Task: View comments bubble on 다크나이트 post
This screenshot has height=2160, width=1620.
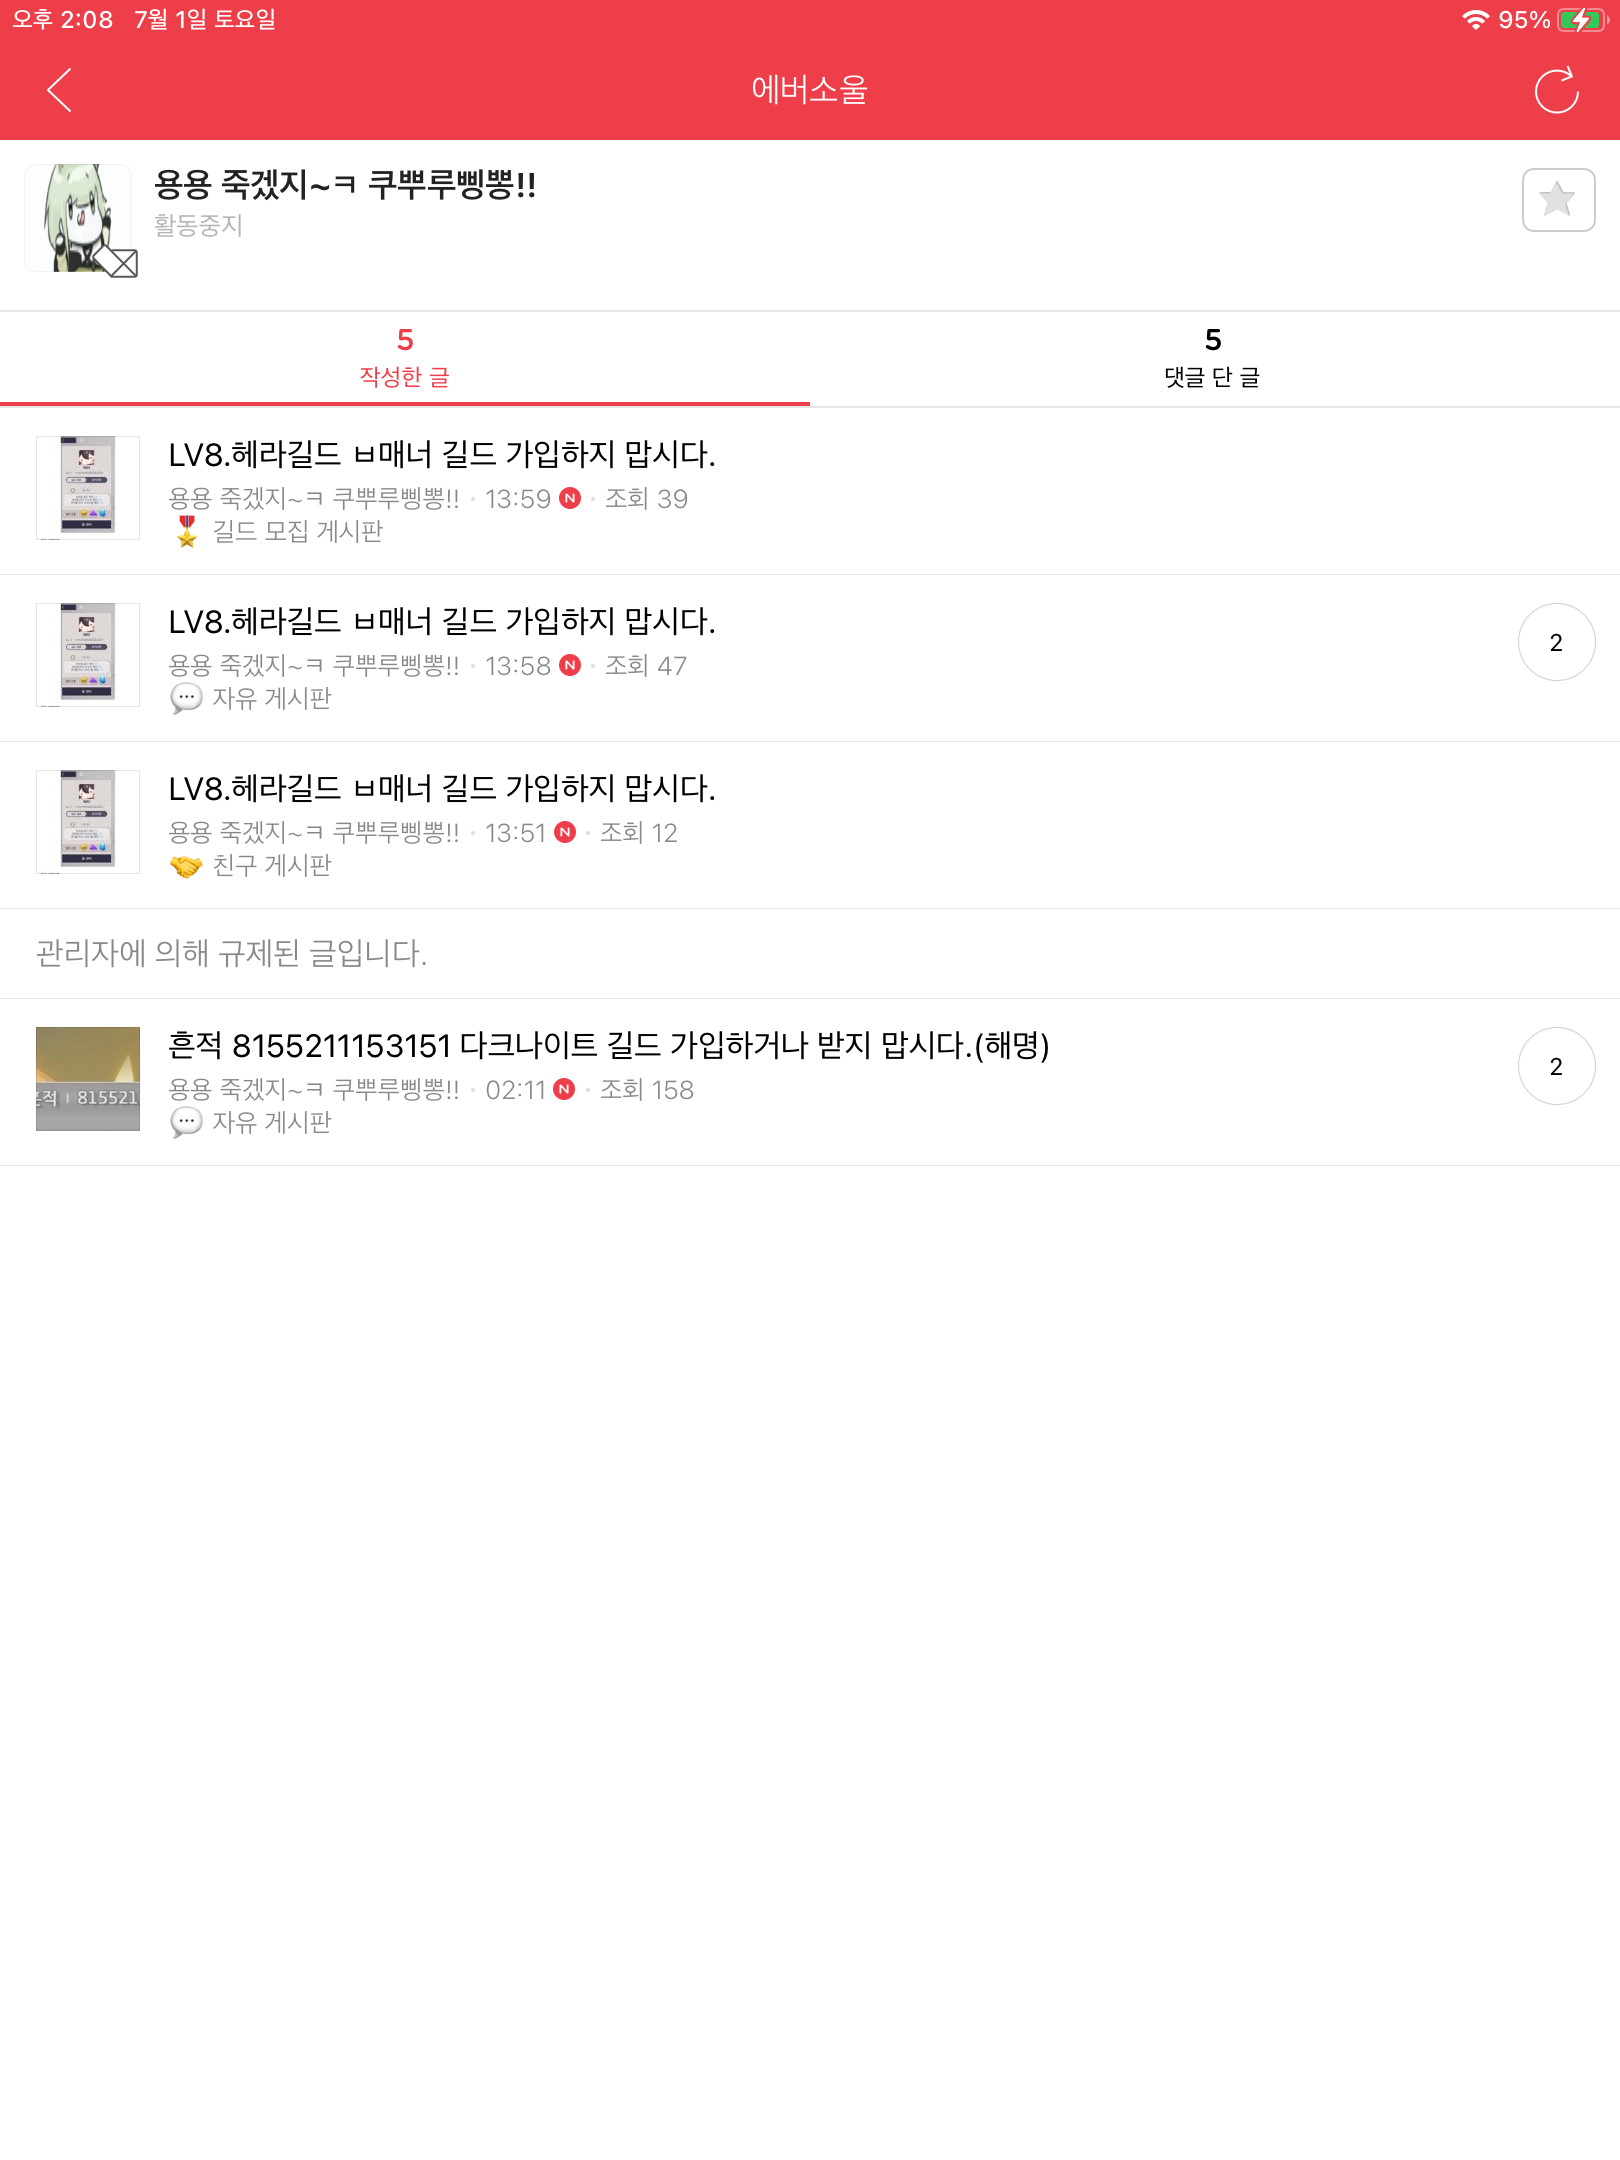Action: click(x=1556, y=1066)
